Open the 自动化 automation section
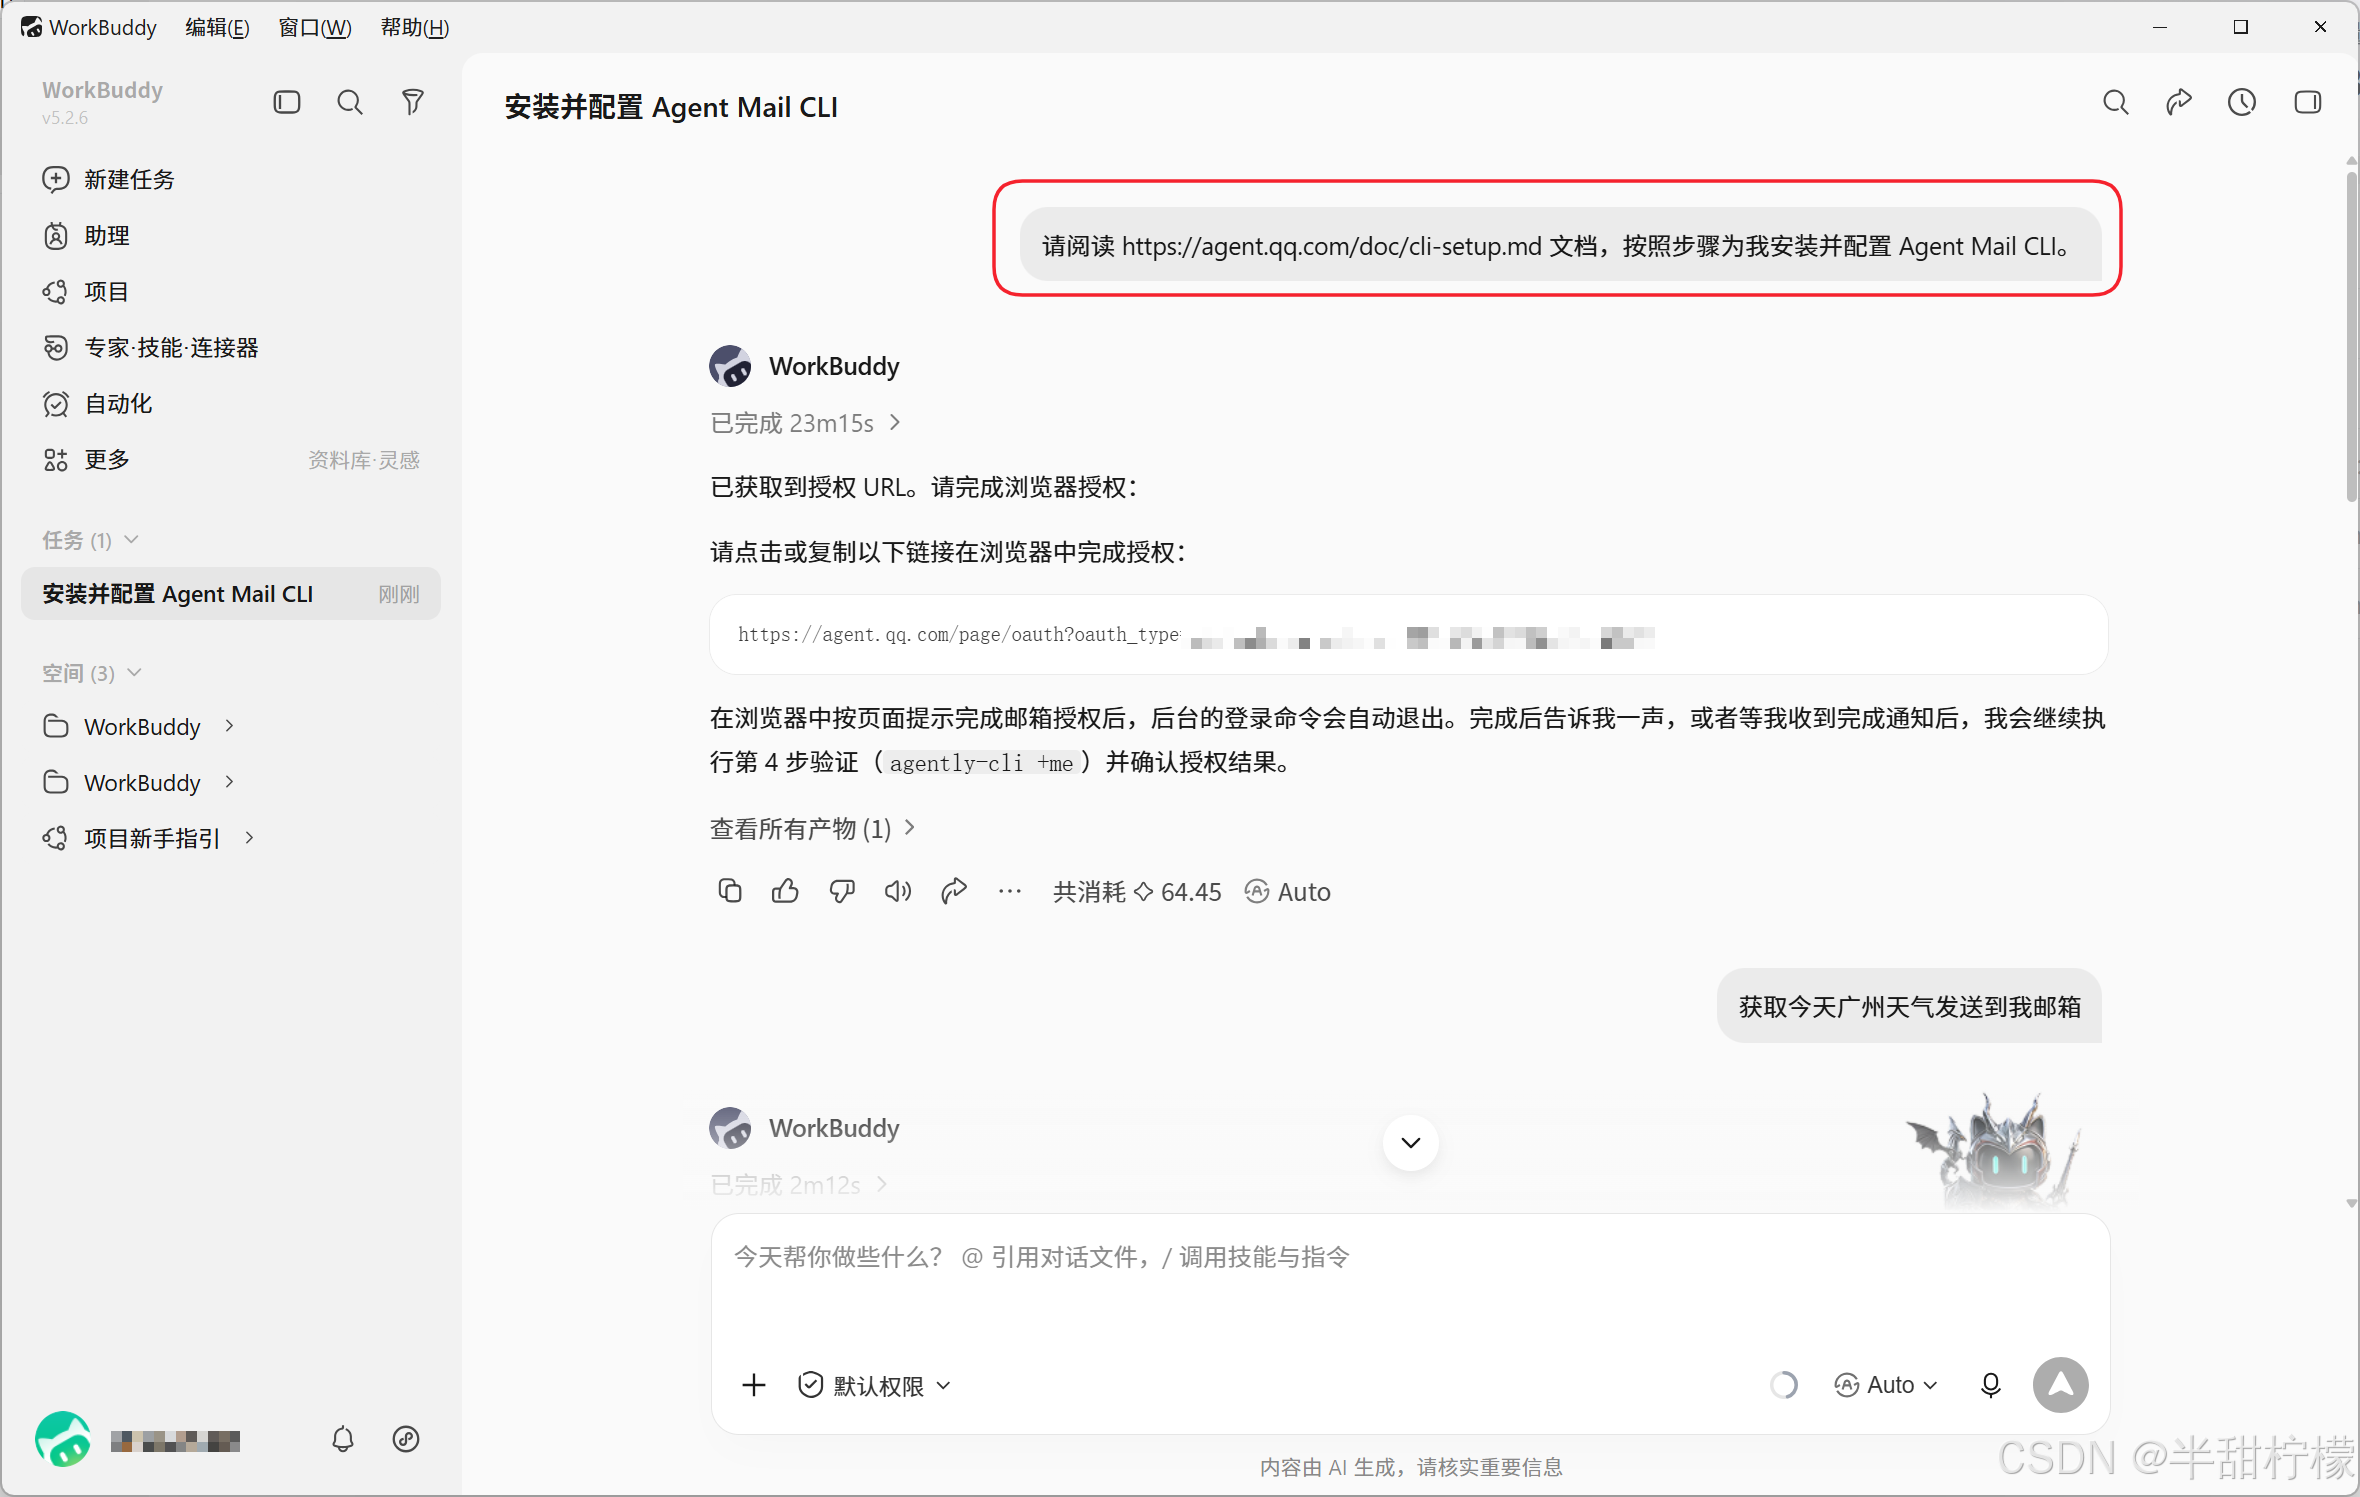The image size is (2360, 1497). [98, 403]
